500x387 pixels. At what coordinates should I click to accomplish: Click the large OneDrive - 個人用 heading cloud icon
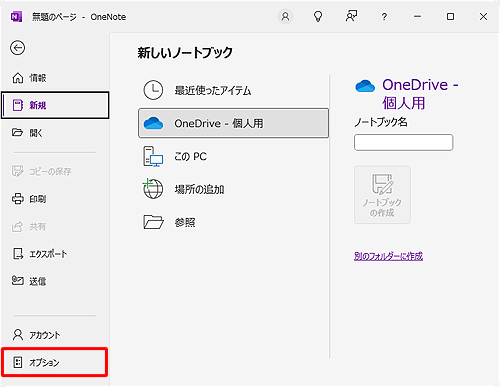point(365,86)
